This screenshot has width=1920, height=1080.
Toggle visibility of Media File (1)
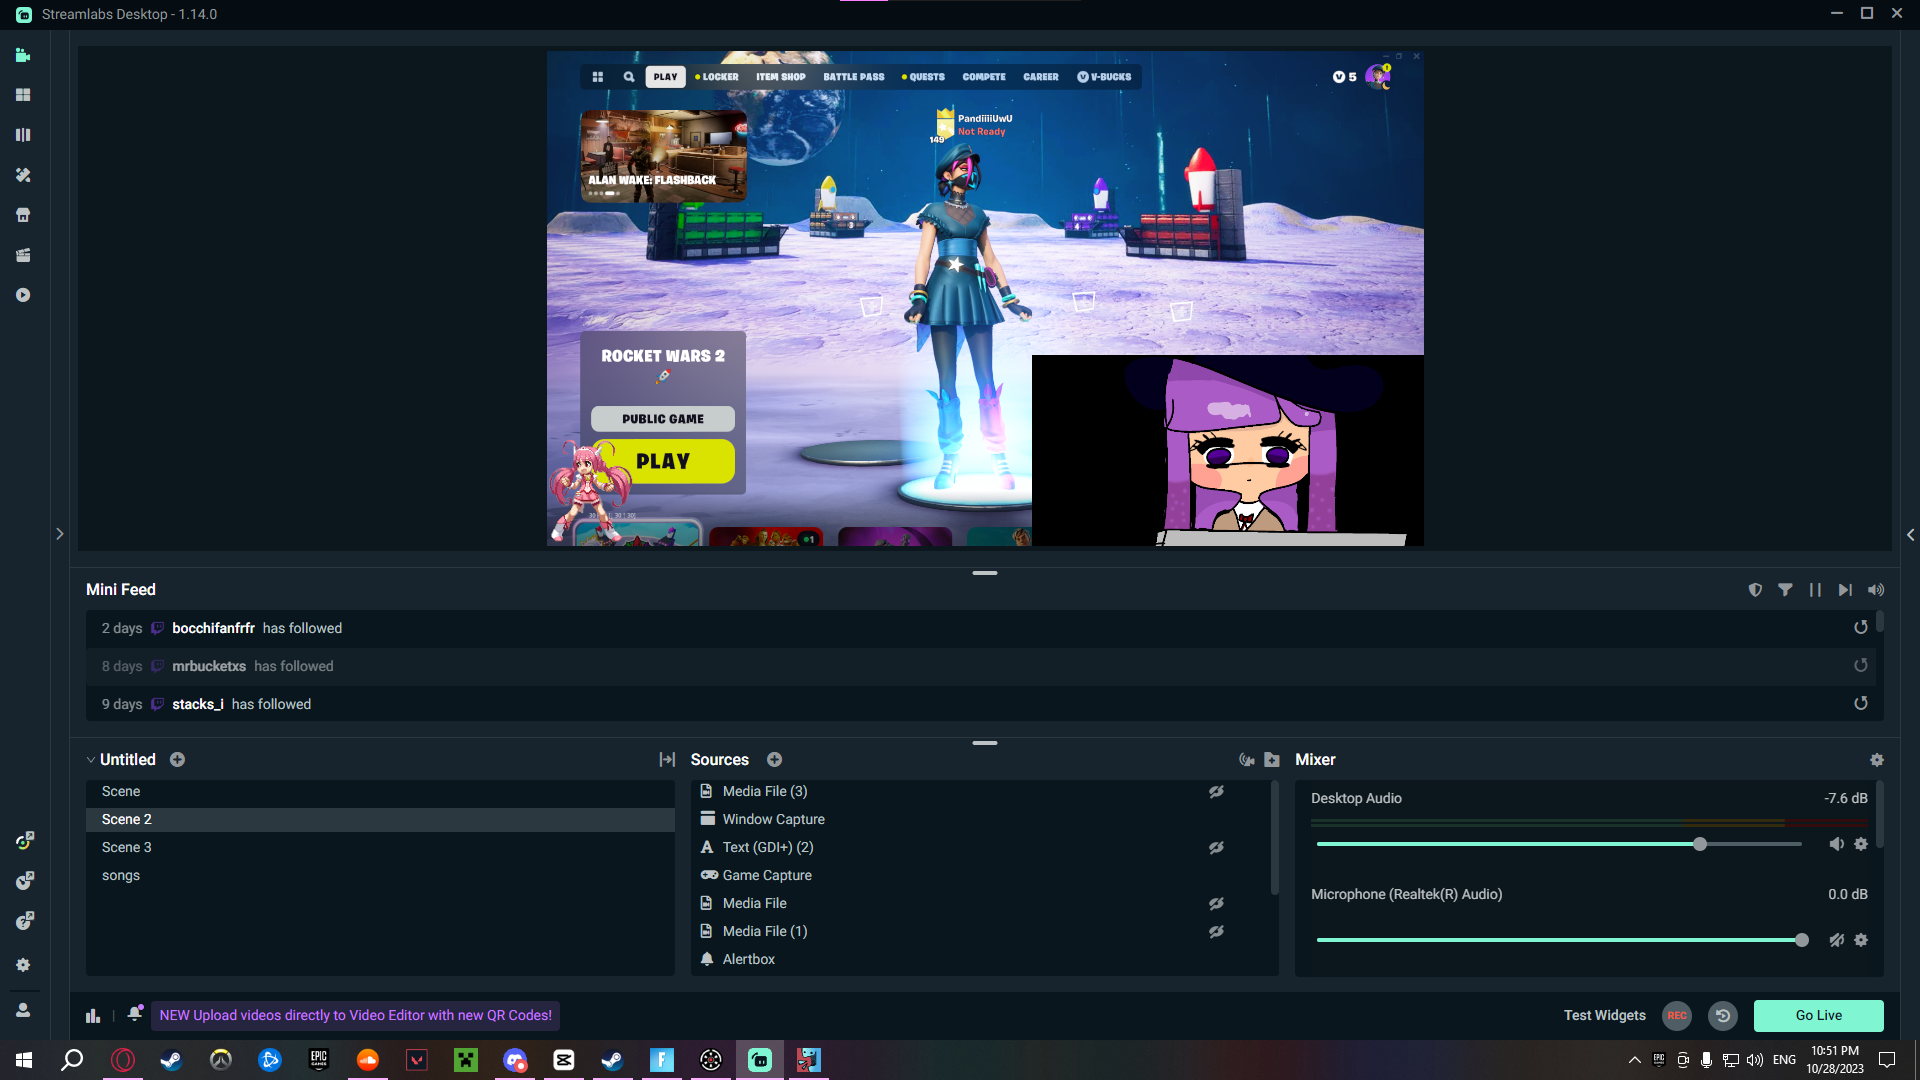click(x=1216, y=931)
